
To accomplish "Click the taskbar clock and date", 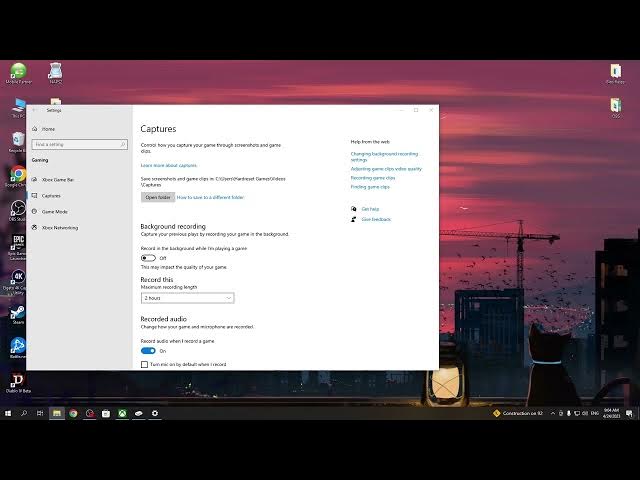I will tap(611, 413).
